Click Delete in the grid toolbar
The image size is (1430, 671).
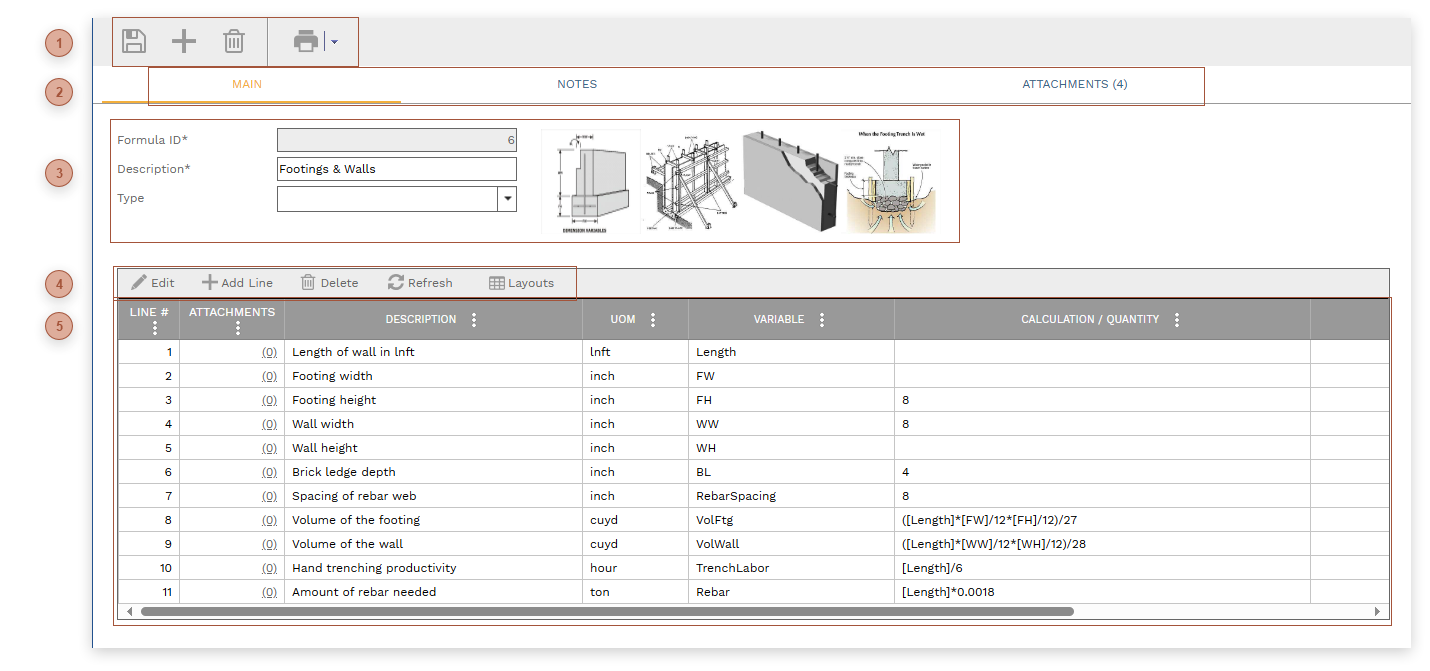tap(330, 283)
